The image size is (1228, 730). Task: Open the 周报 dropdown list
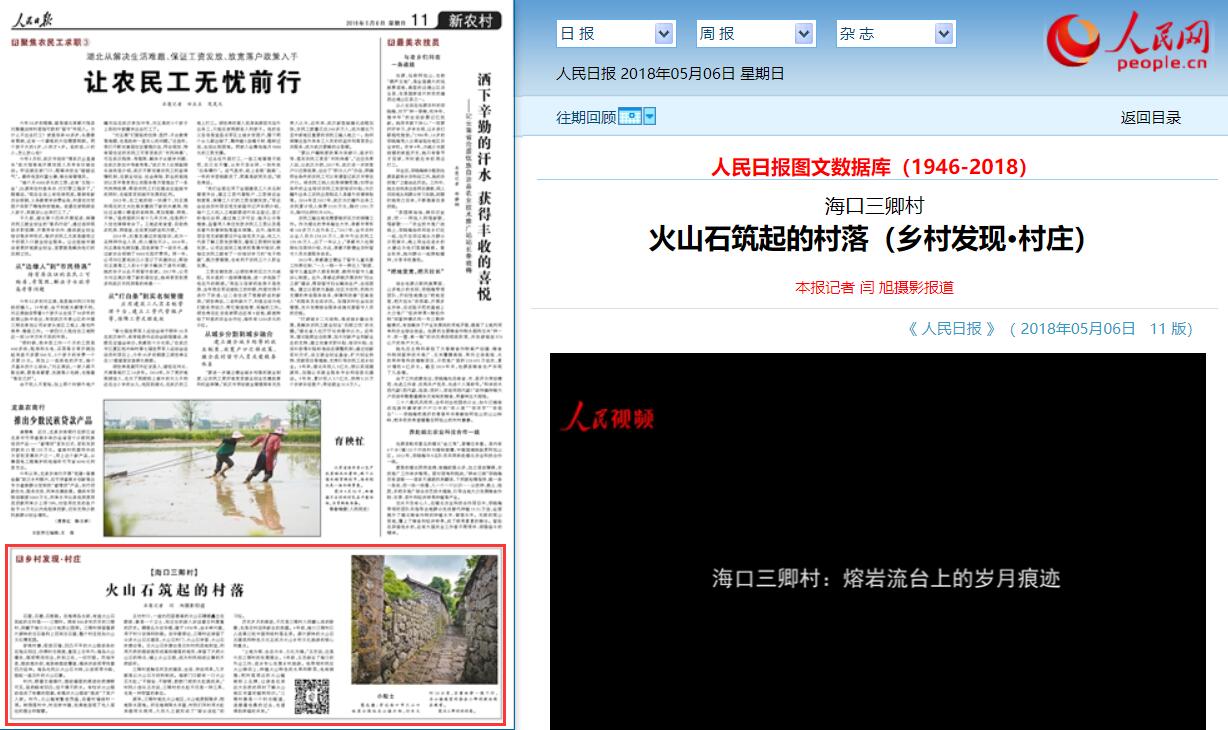coord(756,34)
